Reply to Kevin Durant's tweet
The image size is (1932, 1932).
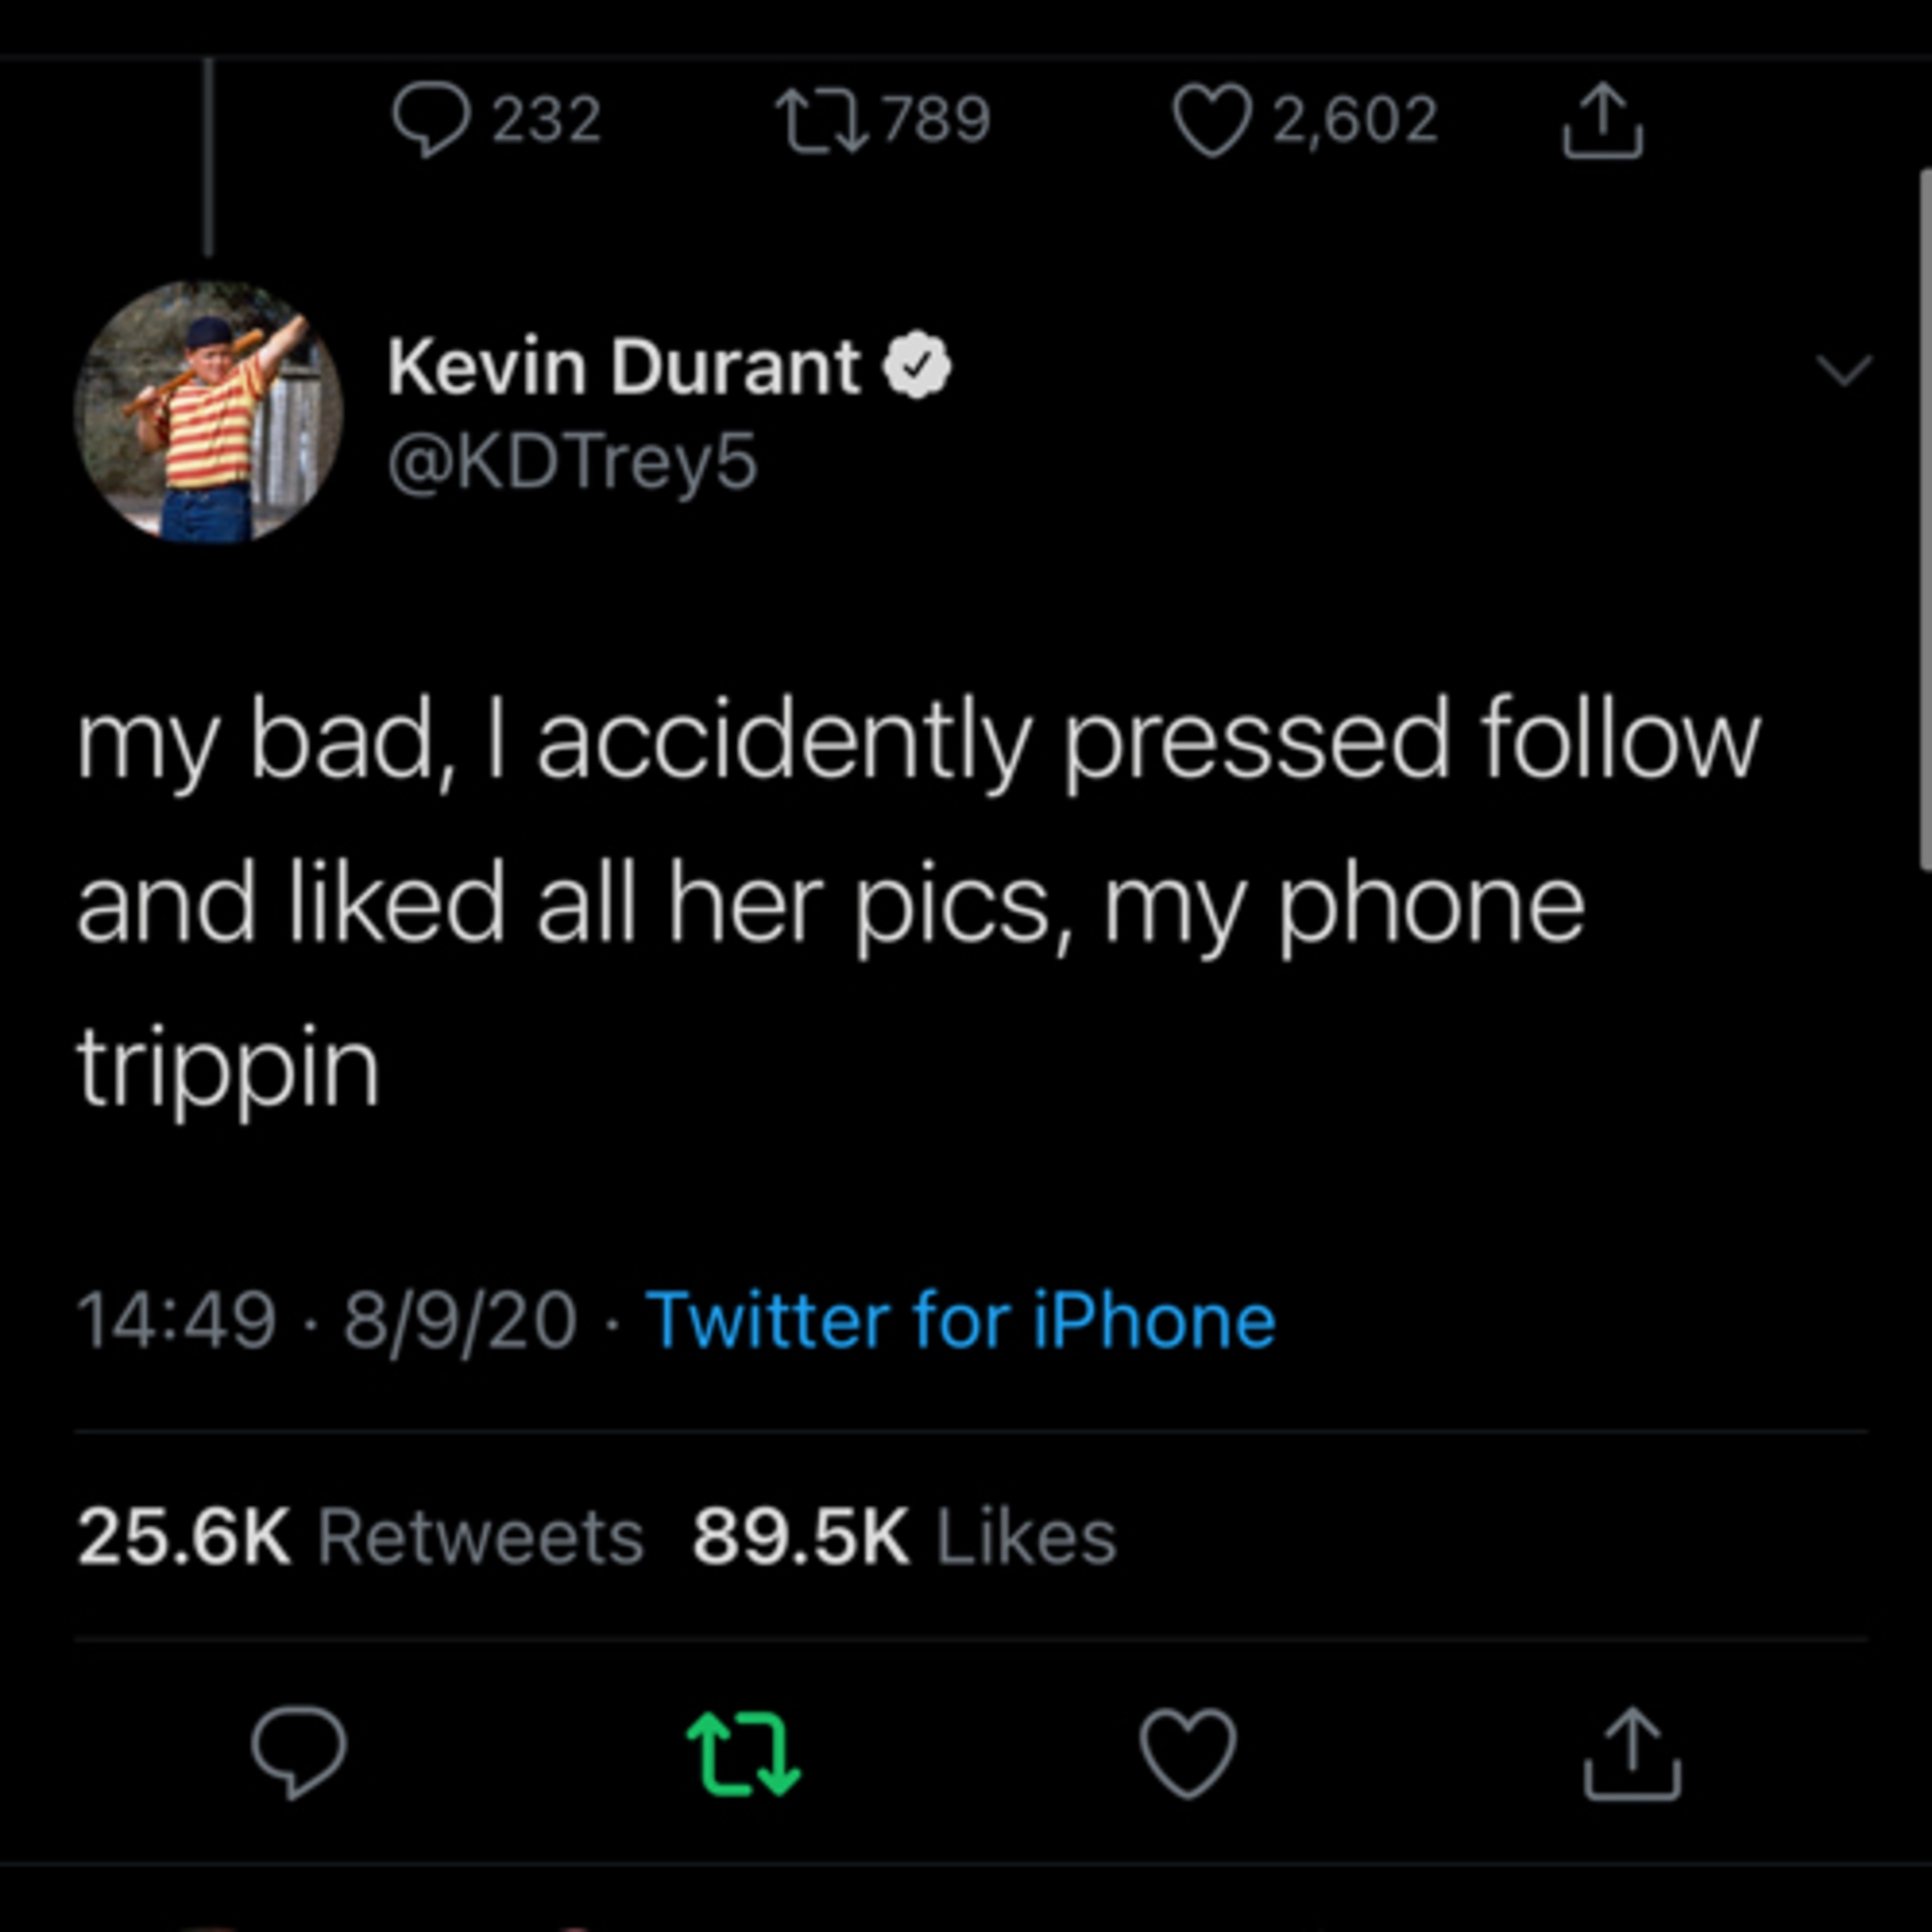[299, 1753]
